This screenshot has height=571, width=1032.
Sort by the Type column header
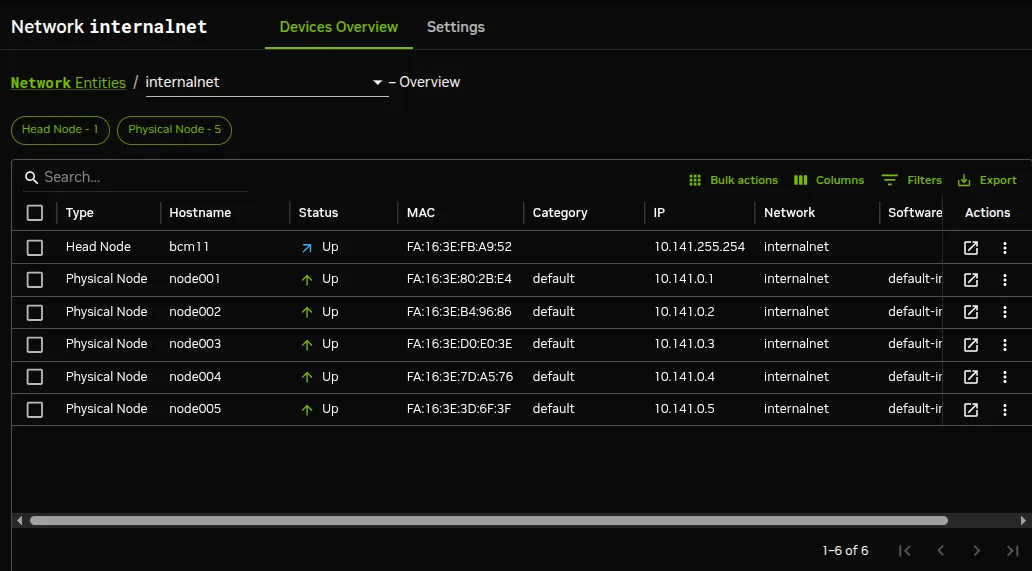coord(80,212)
